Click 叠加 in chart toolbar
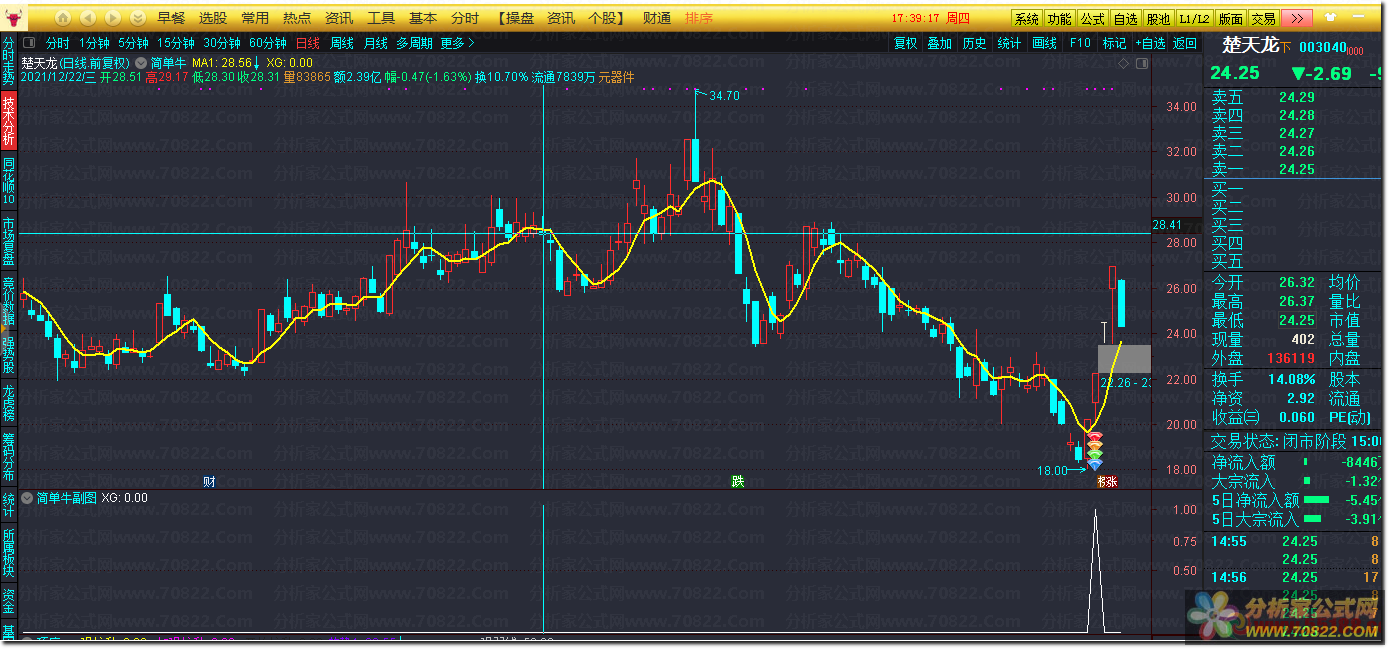 [x=940, y=43]
